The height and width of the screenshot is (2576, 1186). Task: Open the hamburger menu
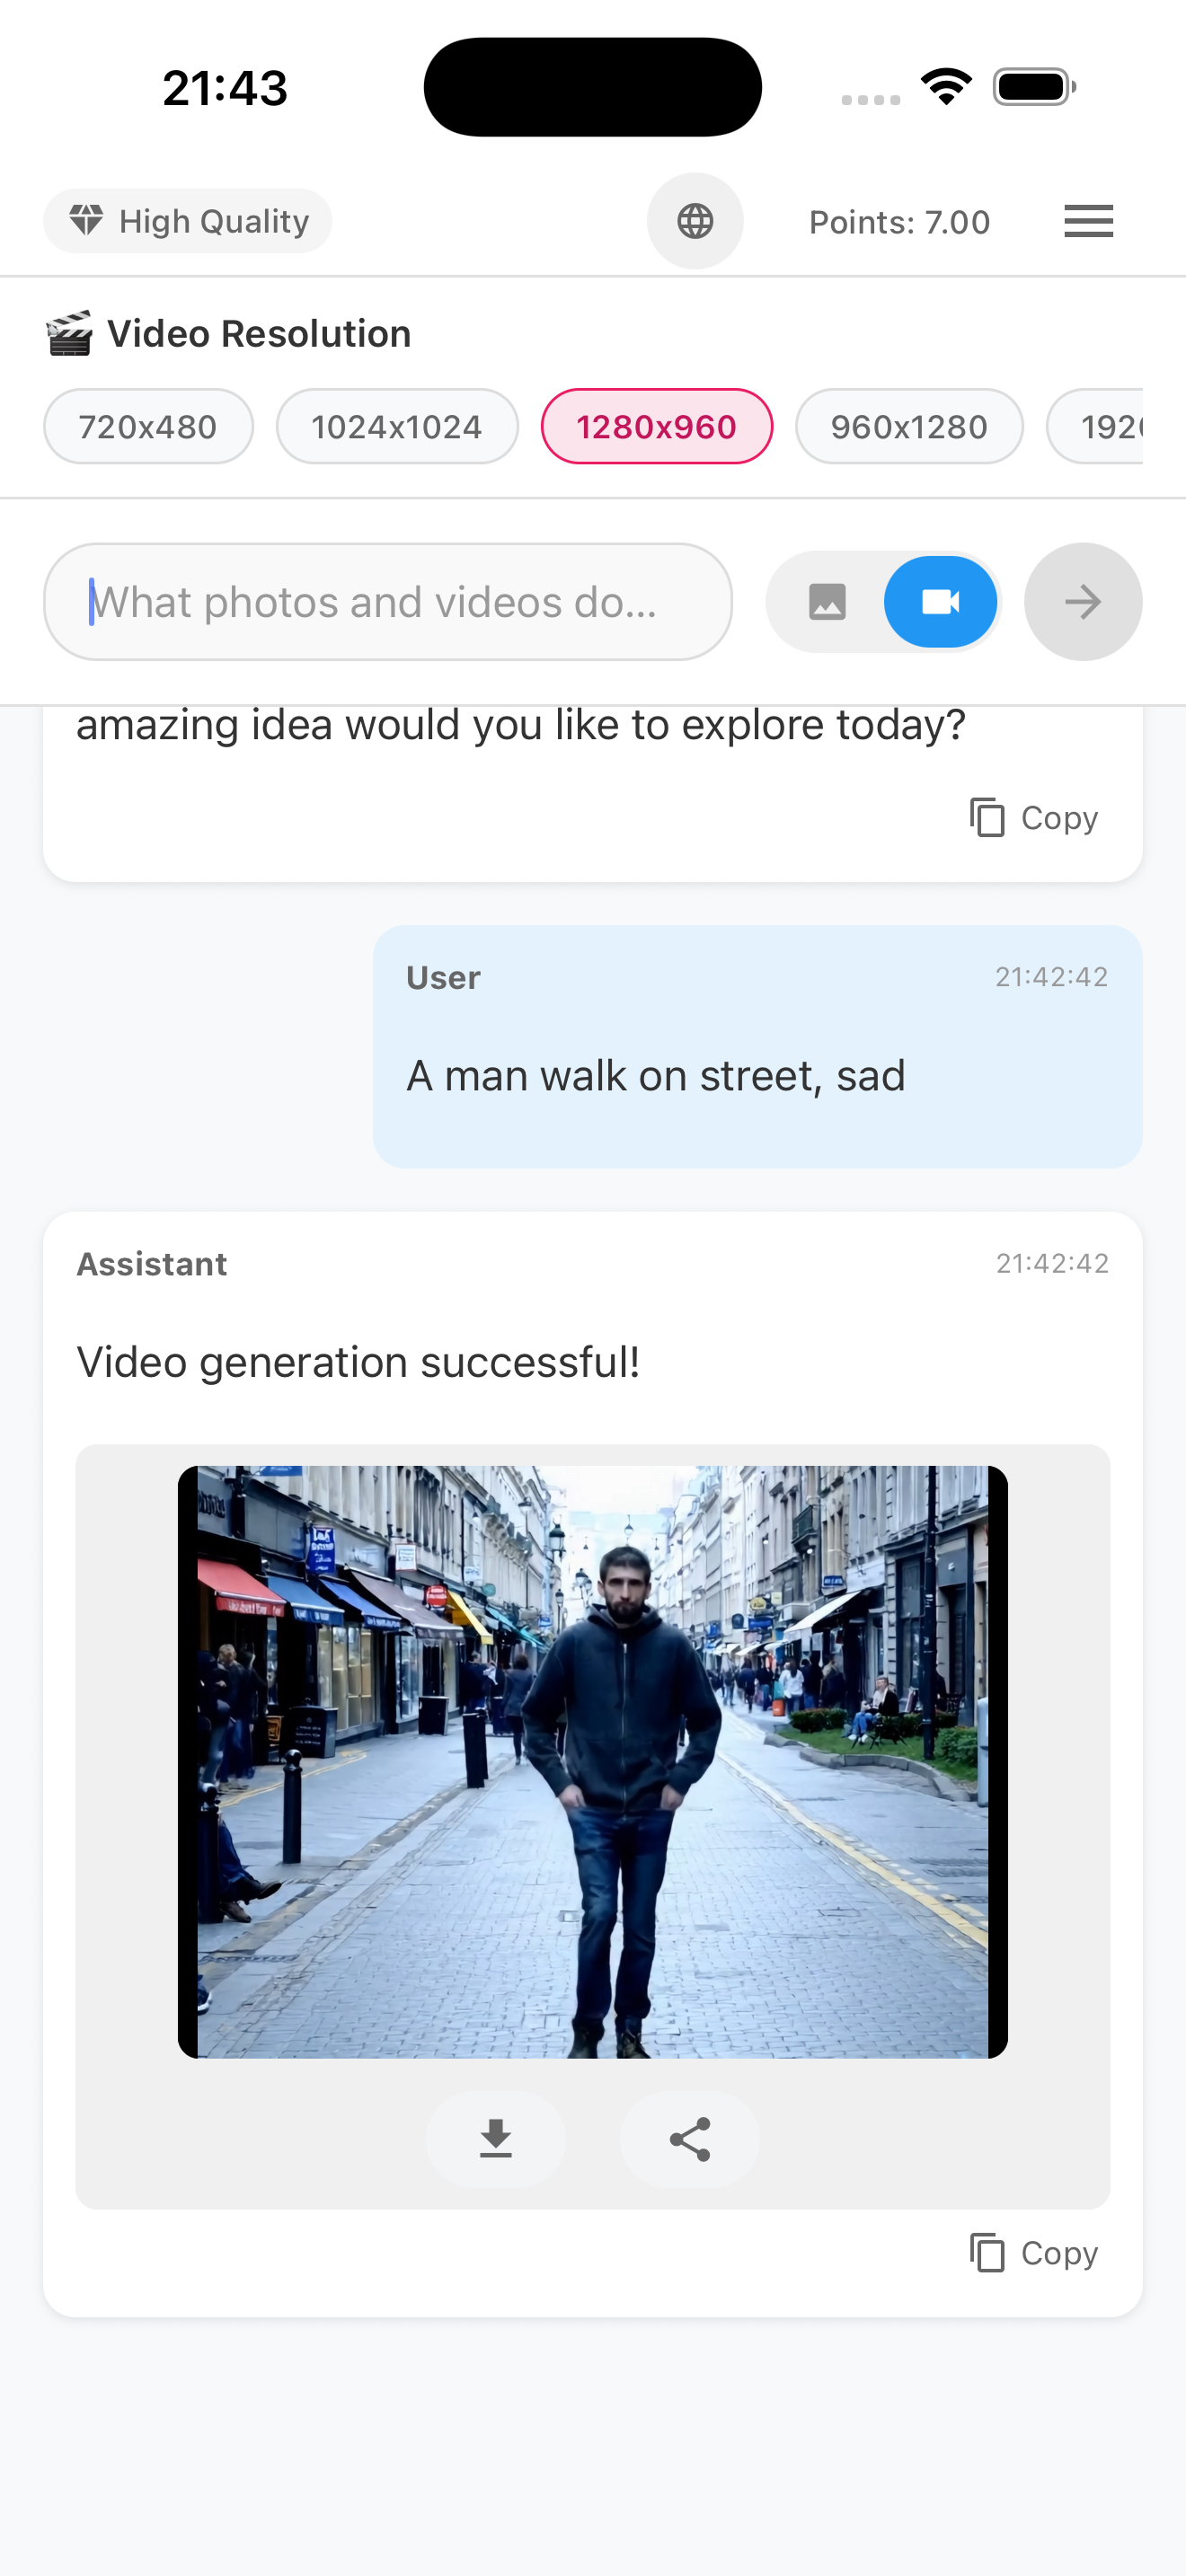point(1088,221)
